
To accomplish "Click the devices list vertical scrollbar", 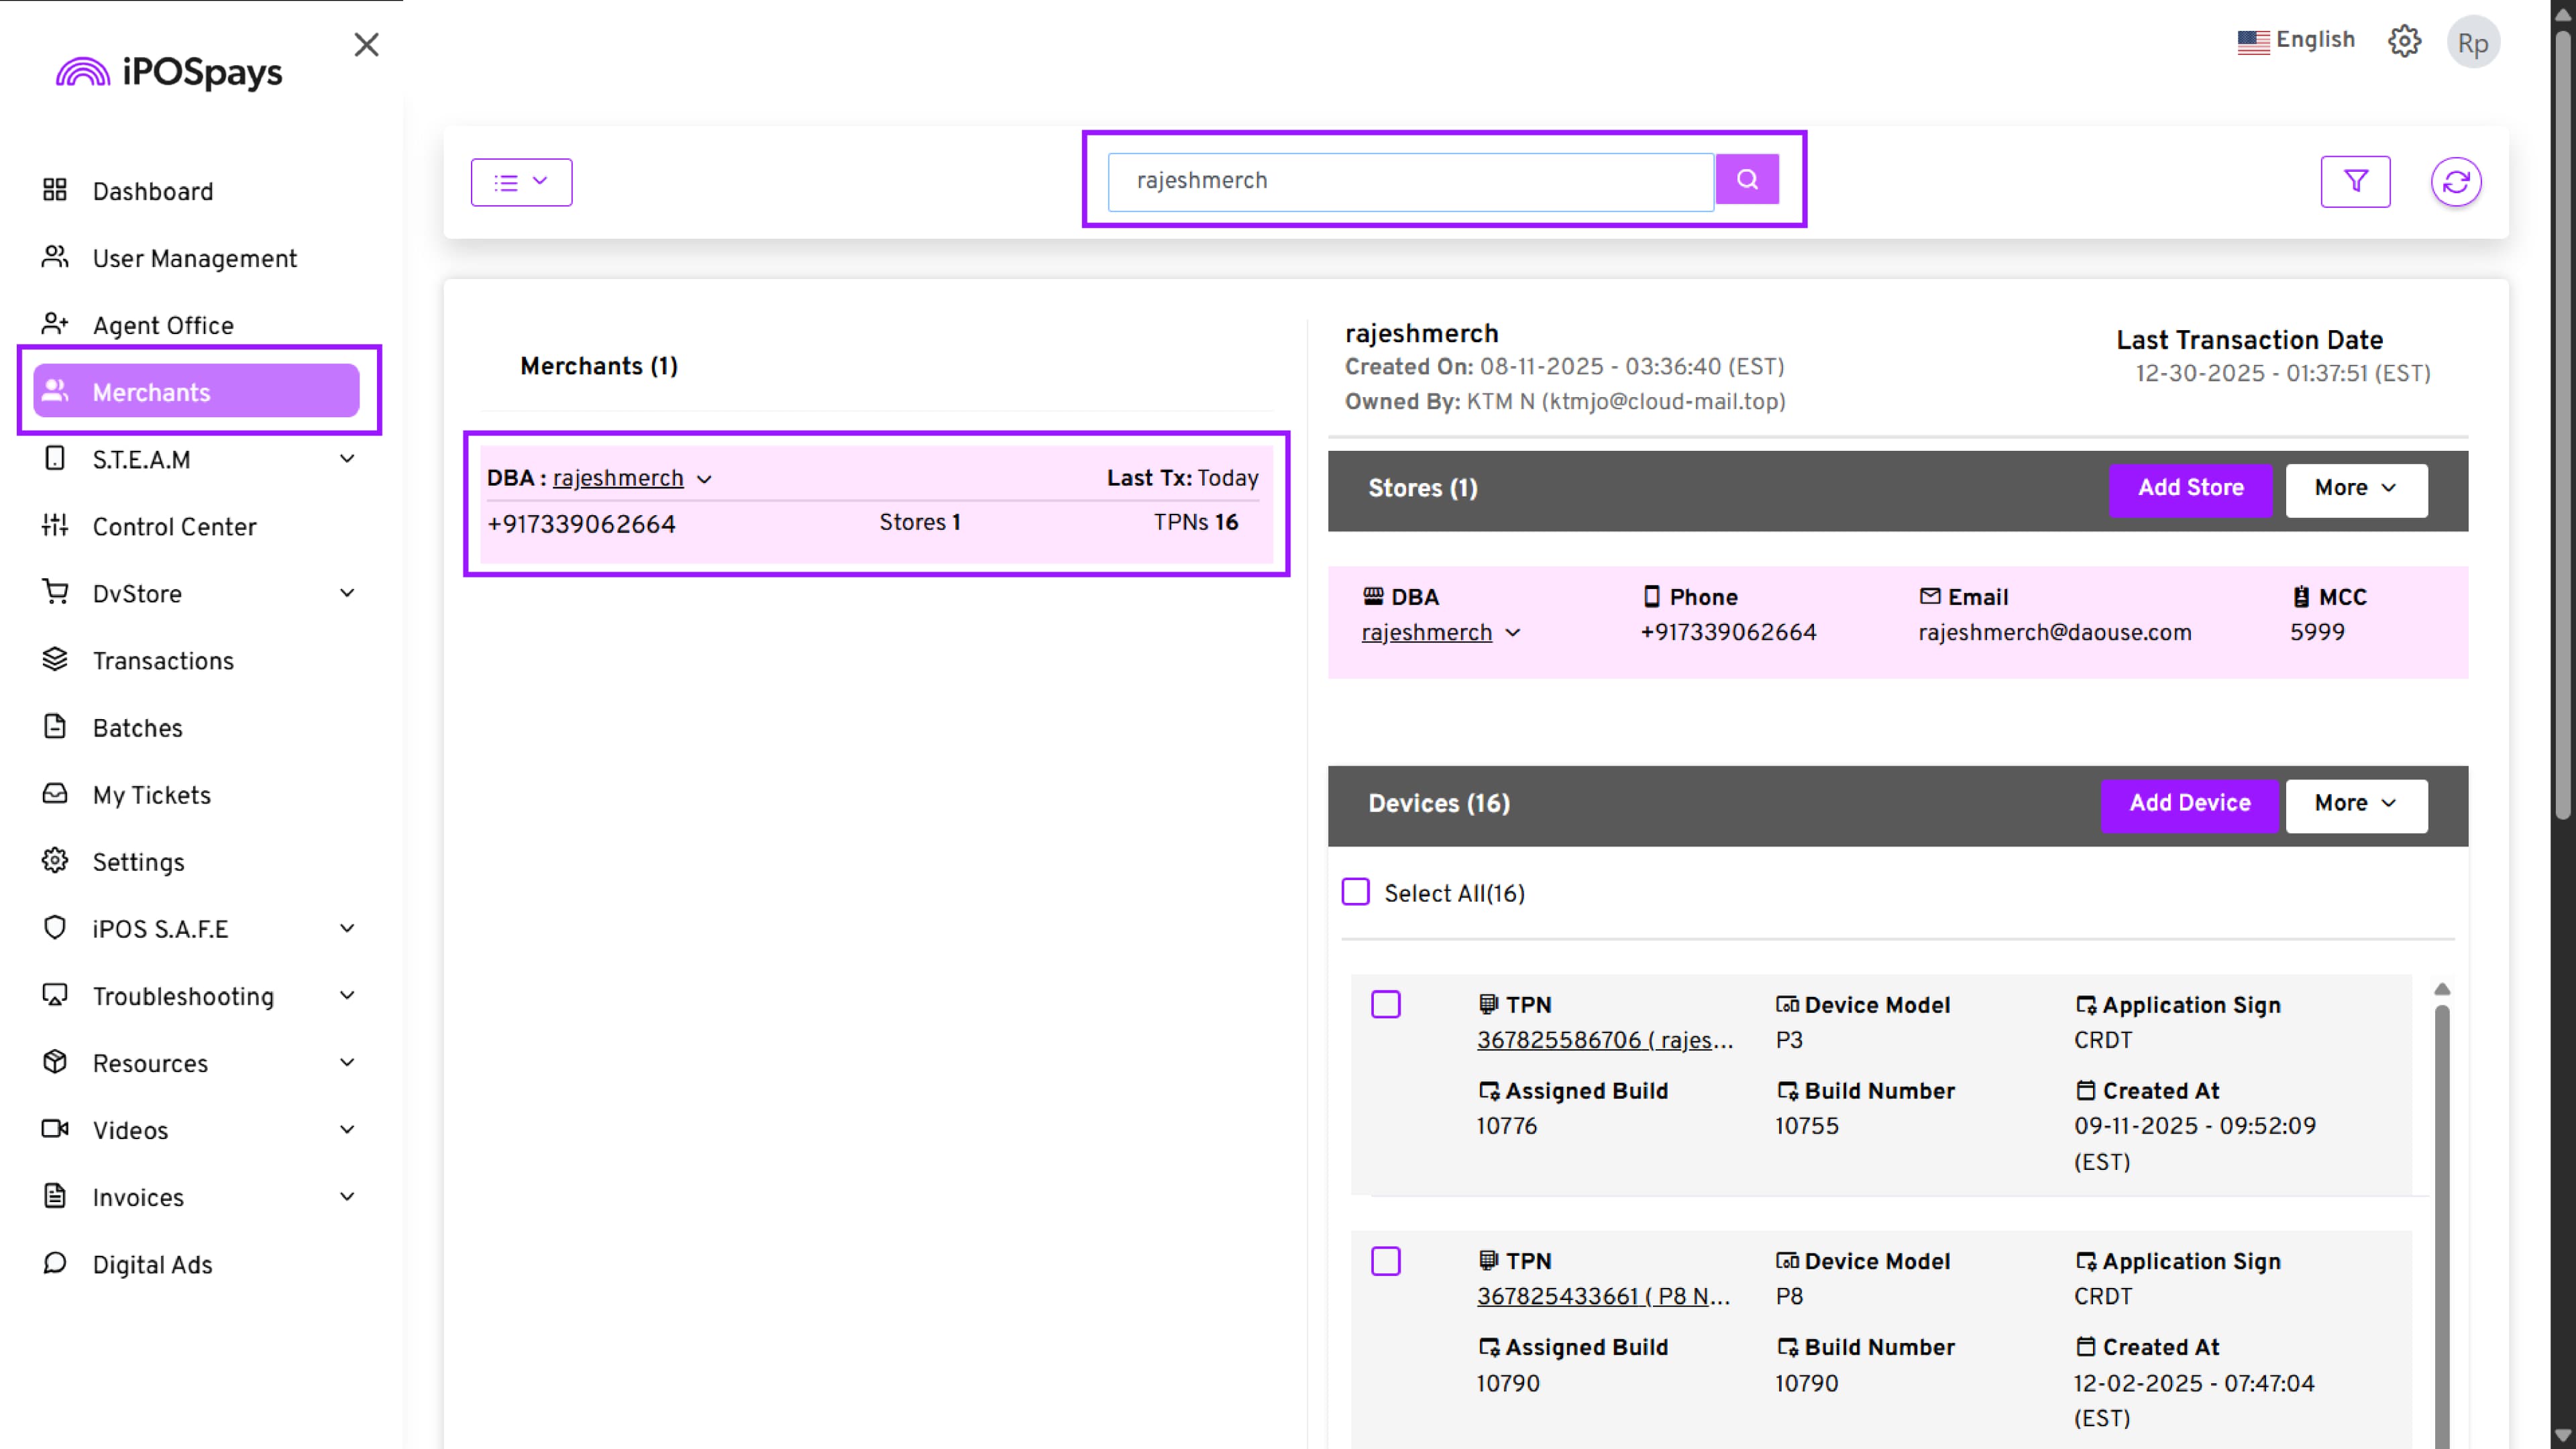I will click(x=2441, y=1200).
